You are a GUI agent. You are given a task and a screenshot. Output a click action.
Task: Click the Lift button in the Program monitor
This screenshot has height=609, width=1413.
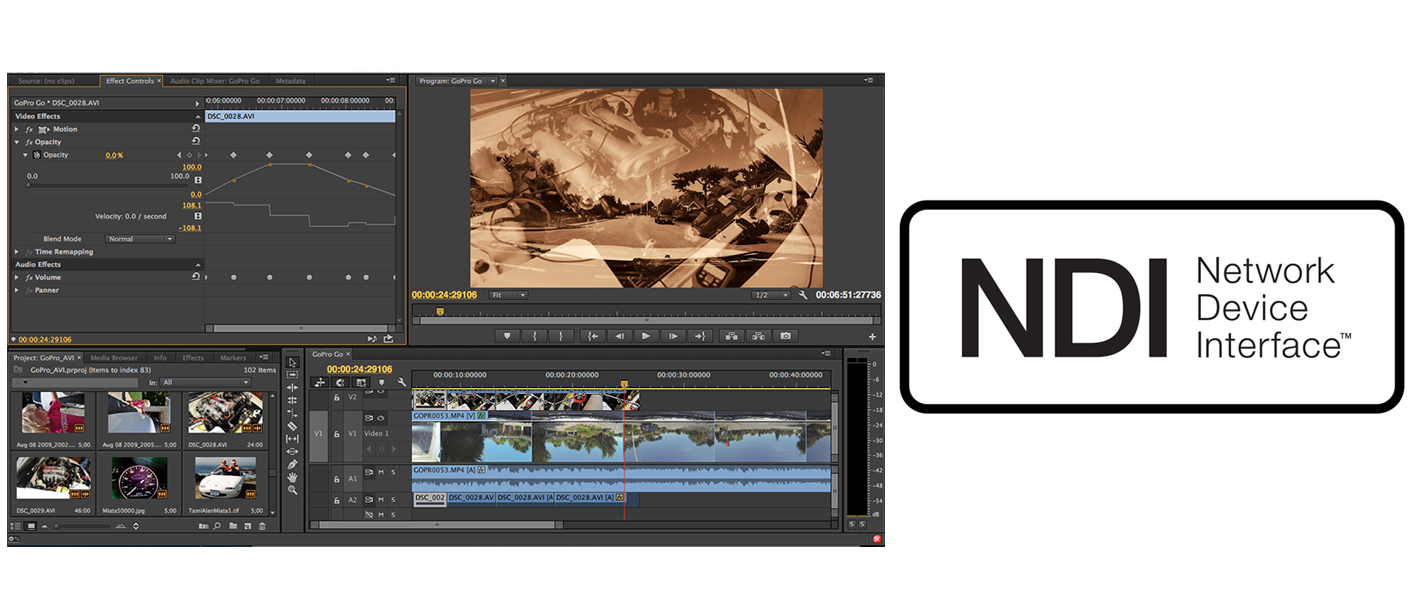732,336
